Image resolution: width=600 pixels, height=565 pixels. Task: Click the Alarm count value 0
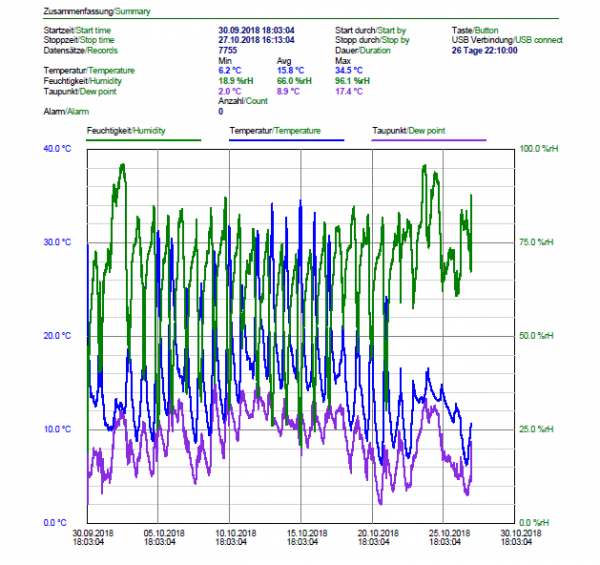220,111
